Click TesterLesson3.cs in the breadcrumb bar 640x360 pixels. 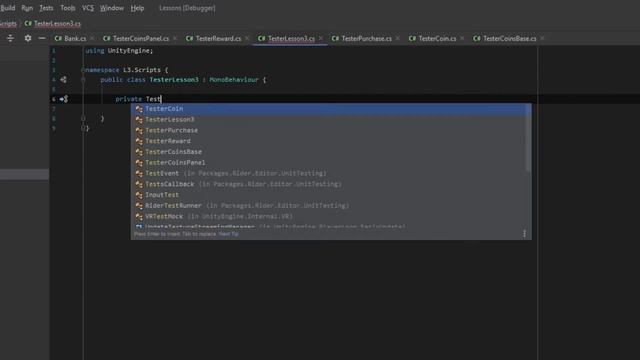tap(57, 24)
